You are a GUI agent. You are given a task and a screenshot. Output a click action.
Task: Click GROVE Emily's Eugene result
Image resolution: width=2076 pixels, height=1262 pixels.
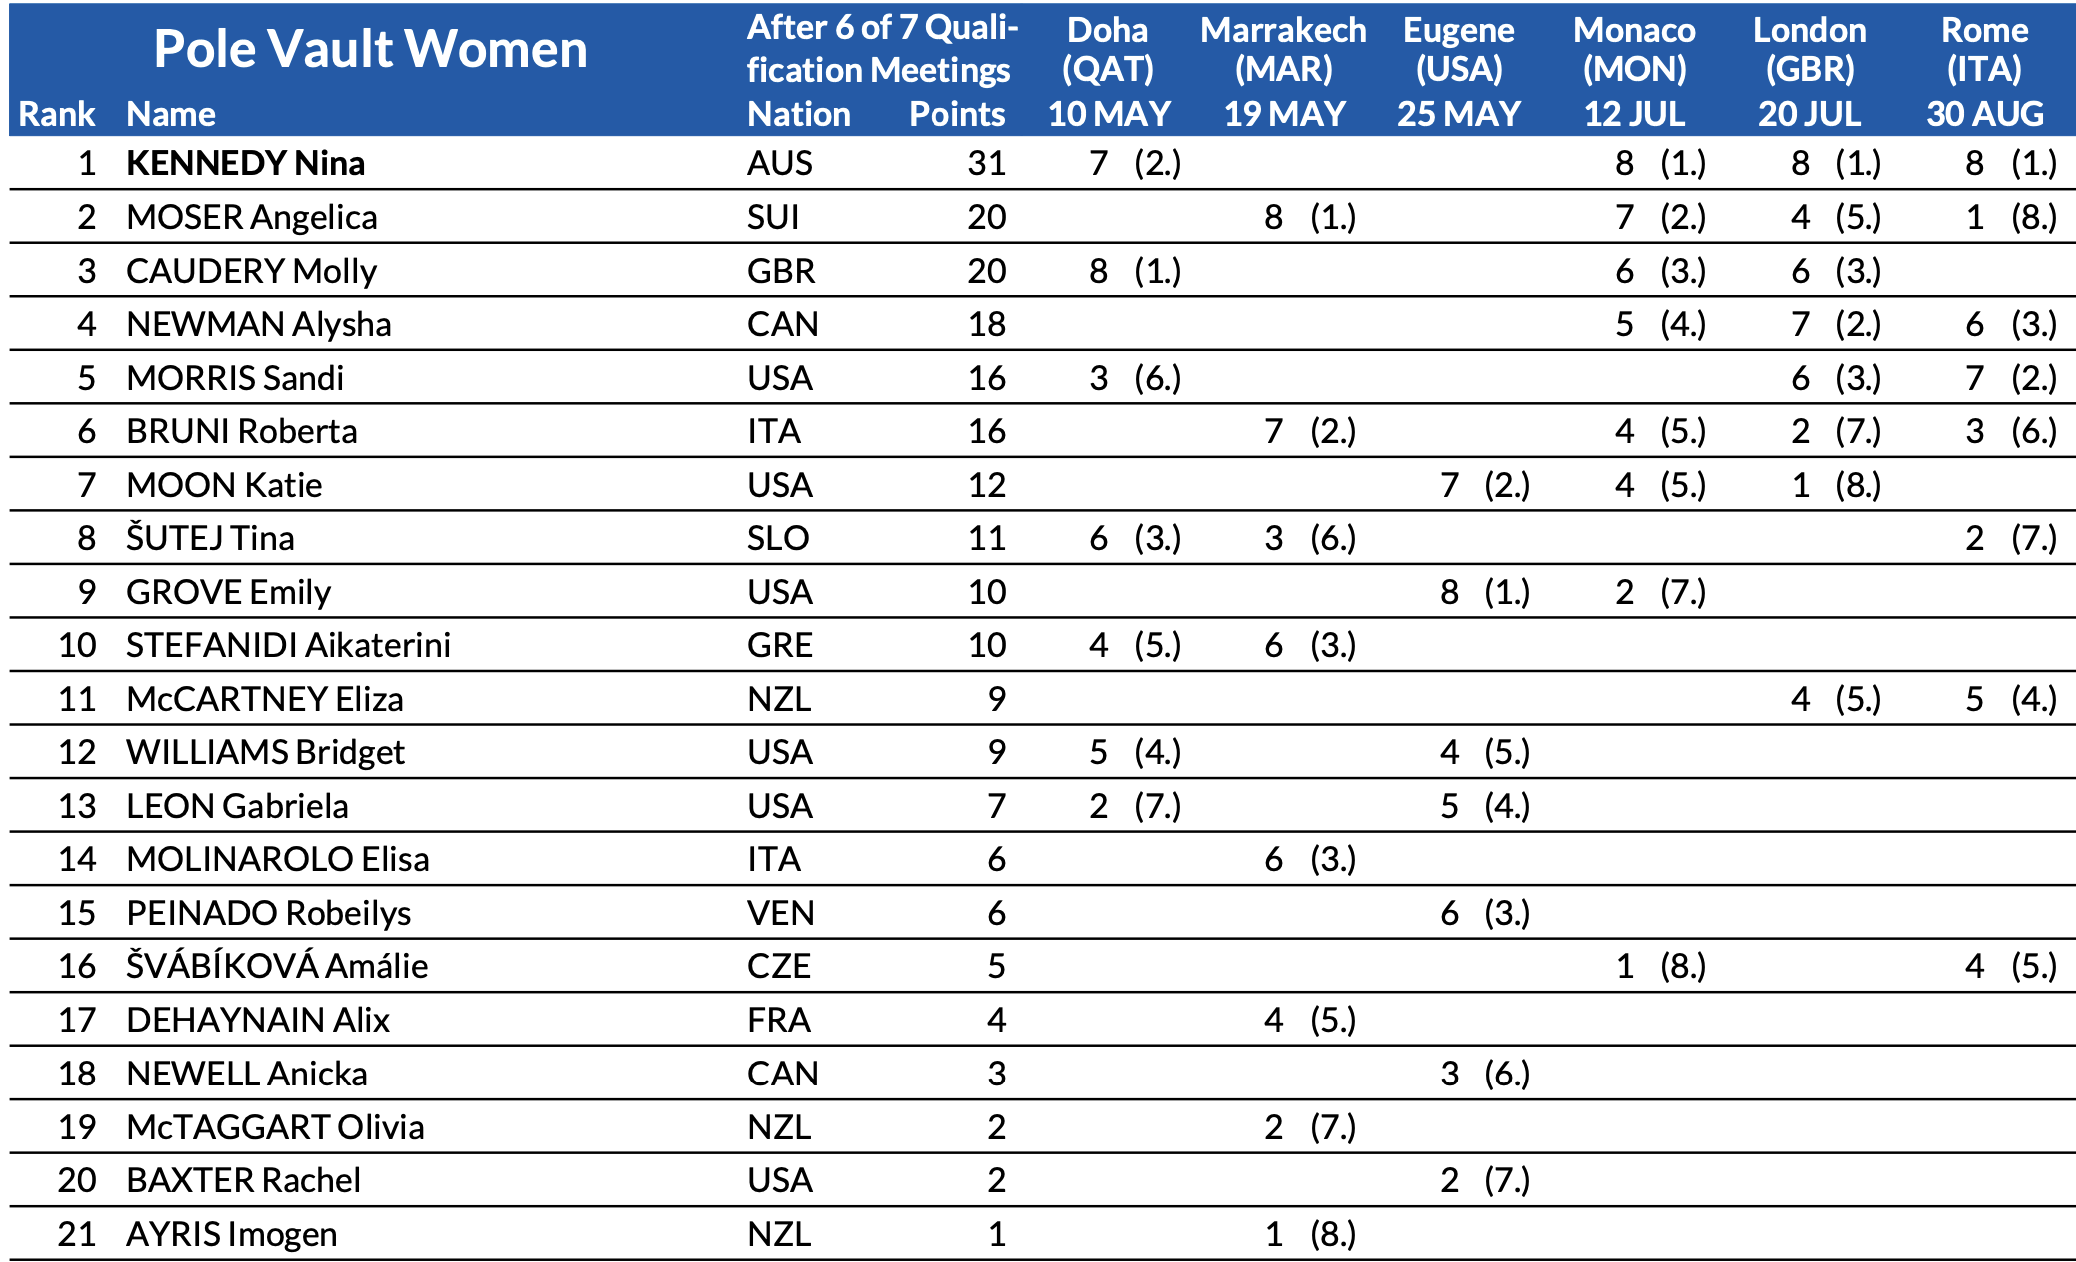pos(1484,592)
